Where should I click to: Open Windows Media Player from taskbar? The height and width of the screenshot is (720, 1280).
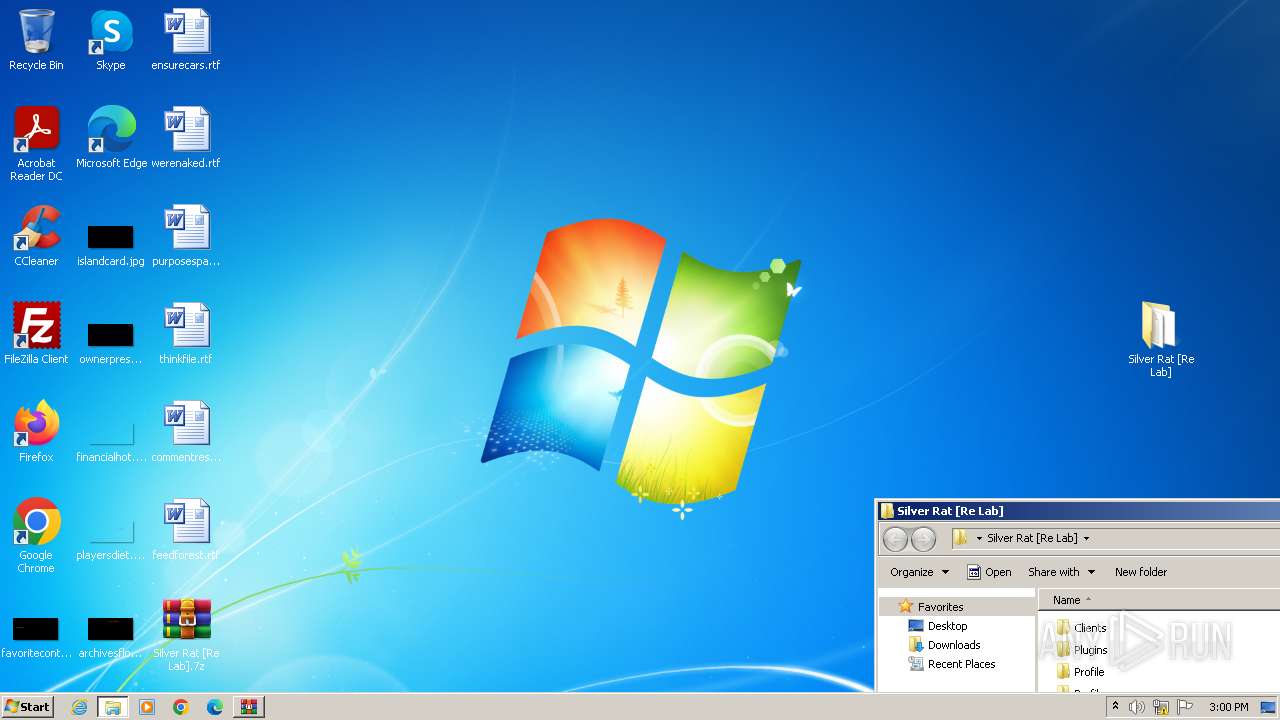point(147,707)
